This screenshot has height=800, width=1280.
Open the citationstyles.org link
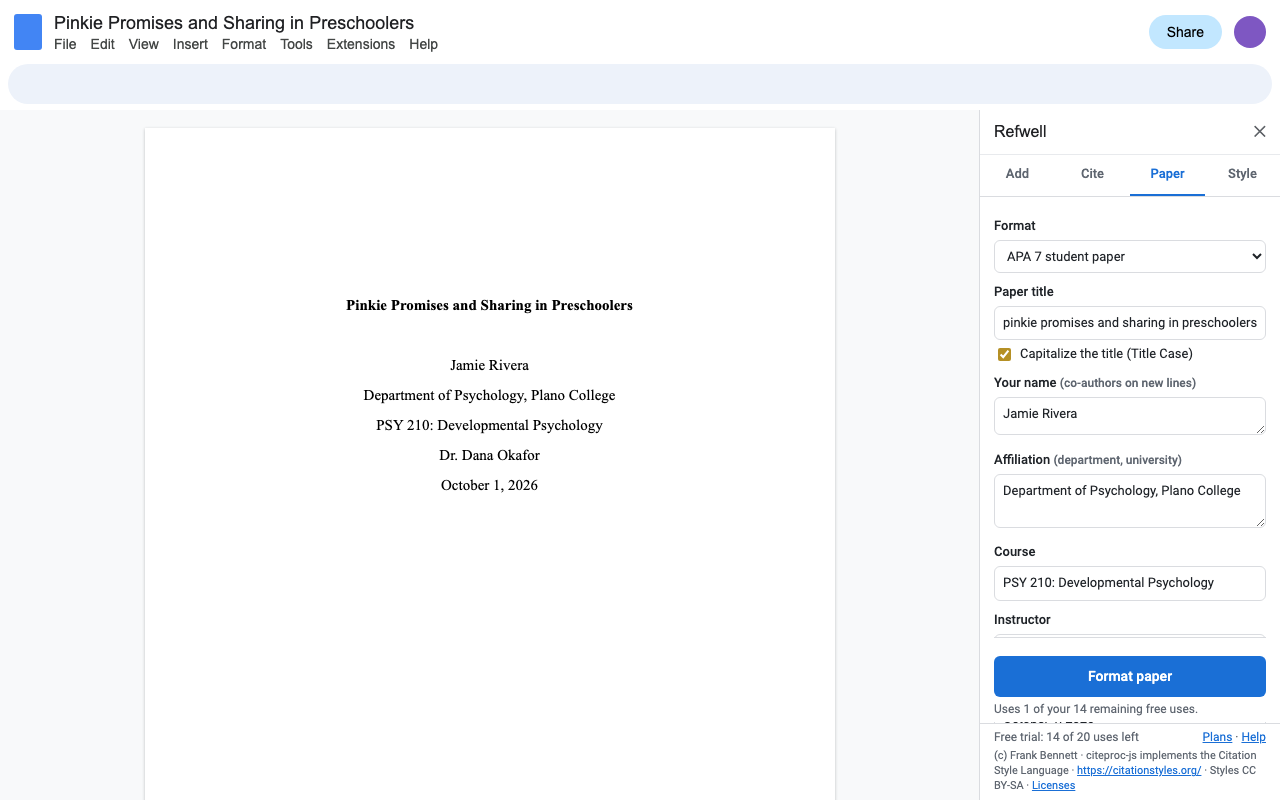click(1139, 771)
